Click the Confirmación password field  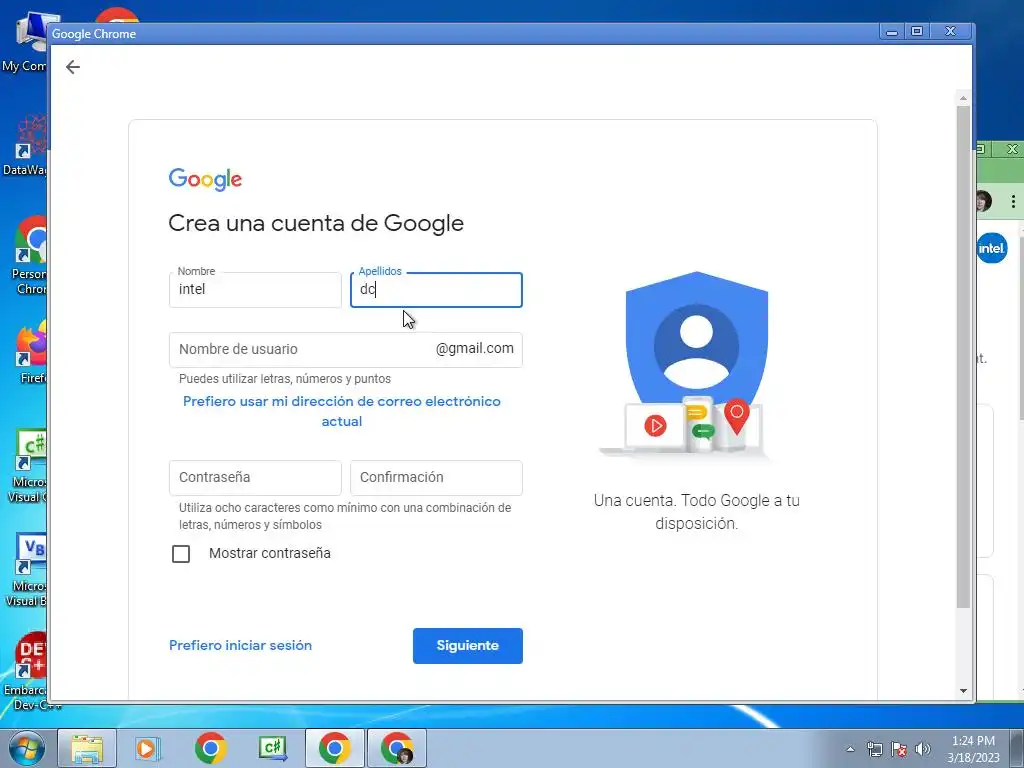click(x=436, y=477)
